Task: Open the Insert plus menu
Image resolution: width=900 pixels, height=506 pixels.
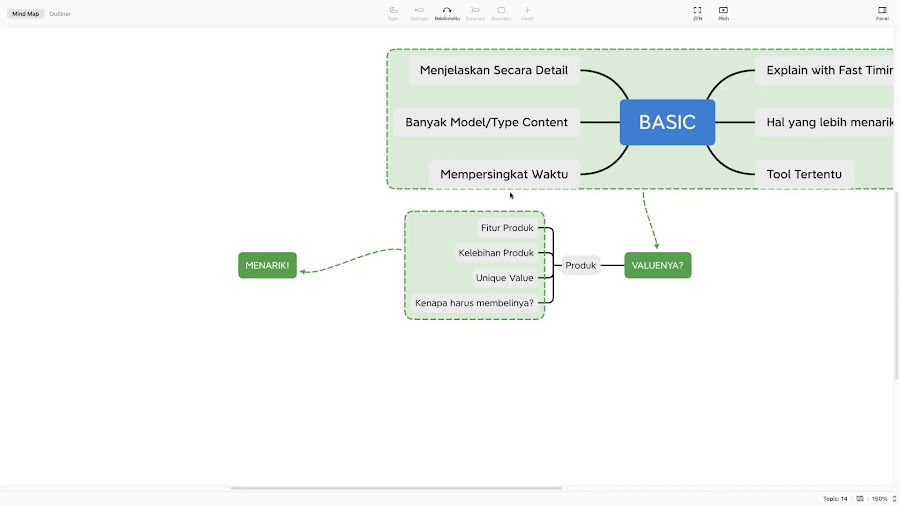Action: 527,10
